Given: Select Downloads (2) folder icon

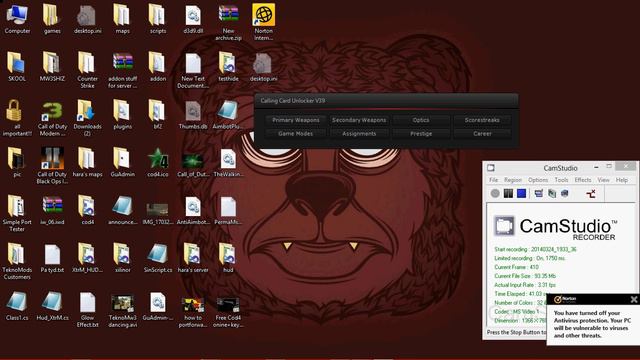Looking at the screenshot, I should click(x=87, y=118).
